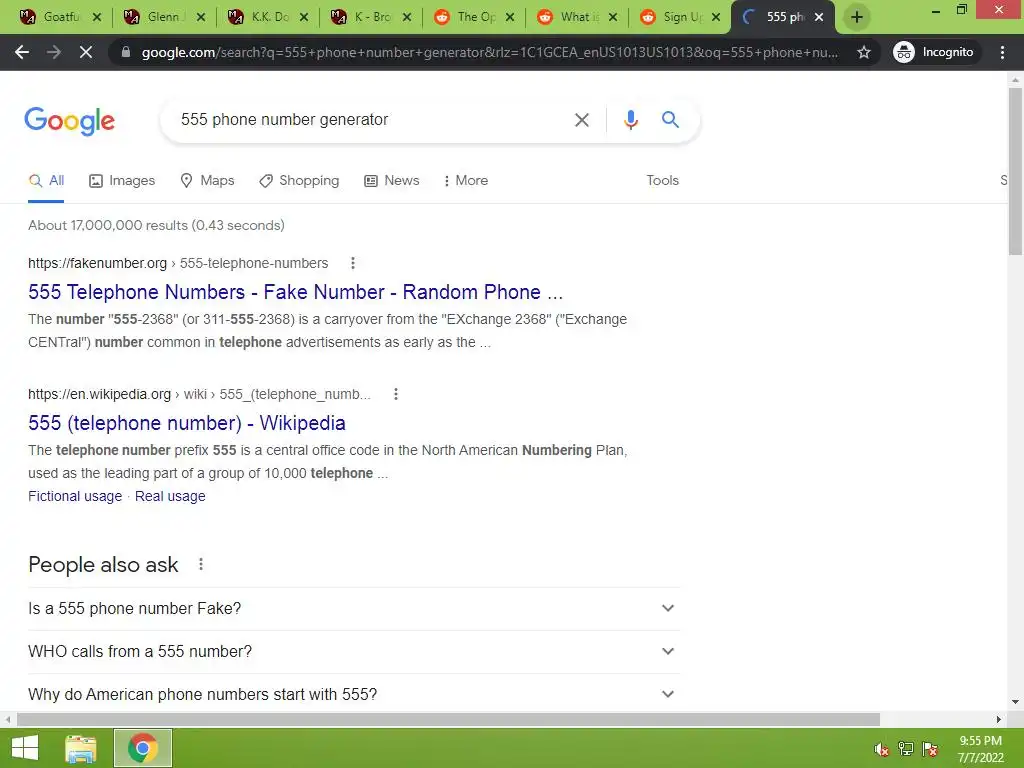Switch to the Sign Up Reddit tab
1024x768 pixels.
[x=680, y=17]
